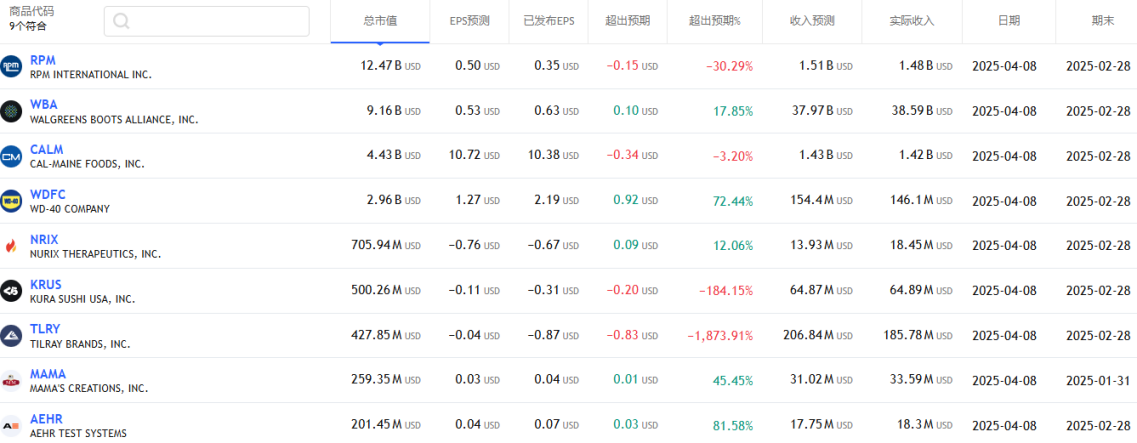Click the −184.15% surprise percentage

tap(727, 291)
